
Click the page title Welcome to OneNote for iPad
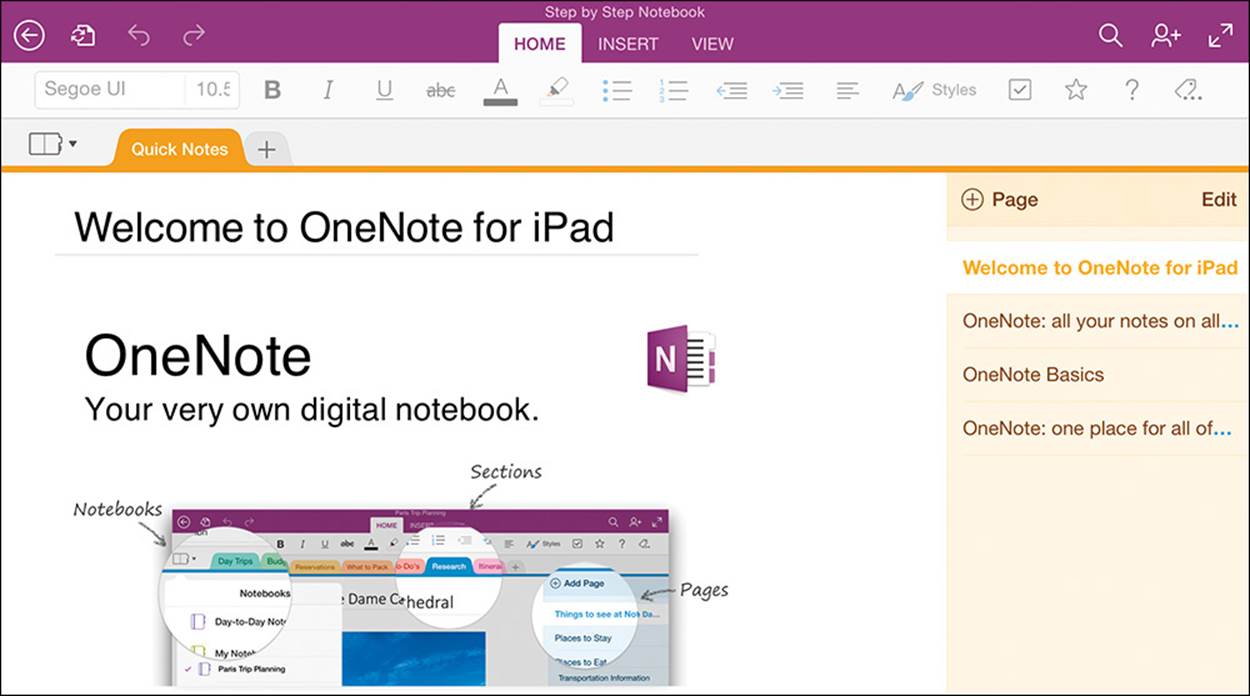coord(344,227)
